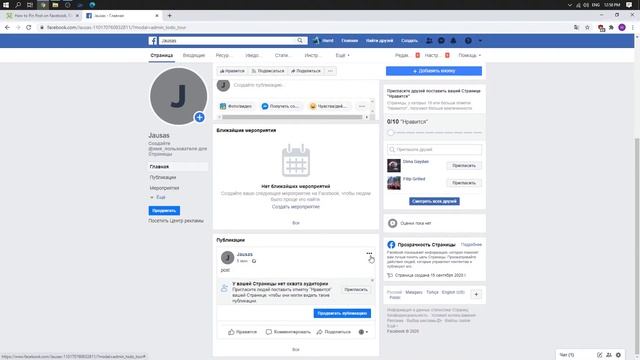Image resolution: width=640 pixels, height=360 pixels.
Task: Open Посетить Центр рекламы link
Action: click(x=176, y=220)
